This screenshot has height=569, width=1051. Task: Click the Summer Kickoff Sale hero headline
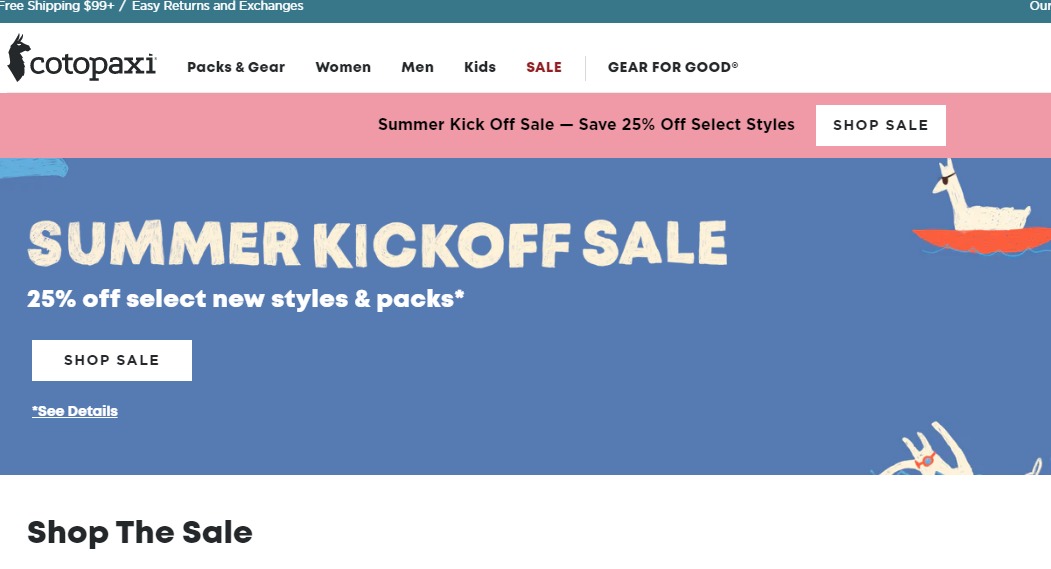377,244
